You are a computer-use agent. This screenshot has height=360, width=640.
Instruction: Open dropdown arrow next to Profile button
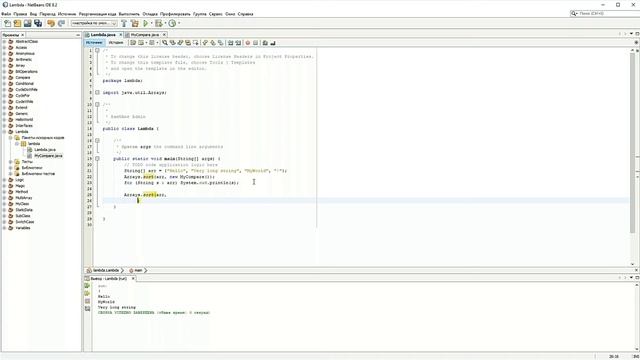click(179, 23)
